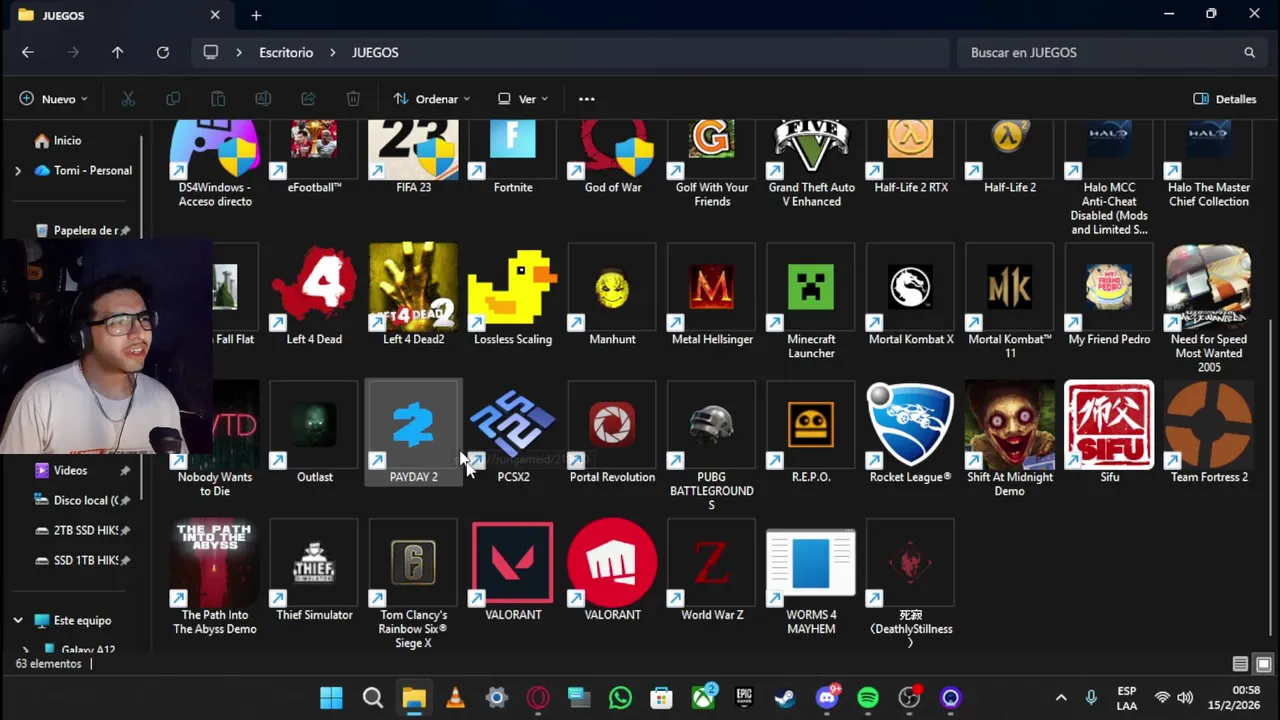Screen dimensions: 1280x720
Task: Refresh the JUEGOS folder
Action: (163, 53)
